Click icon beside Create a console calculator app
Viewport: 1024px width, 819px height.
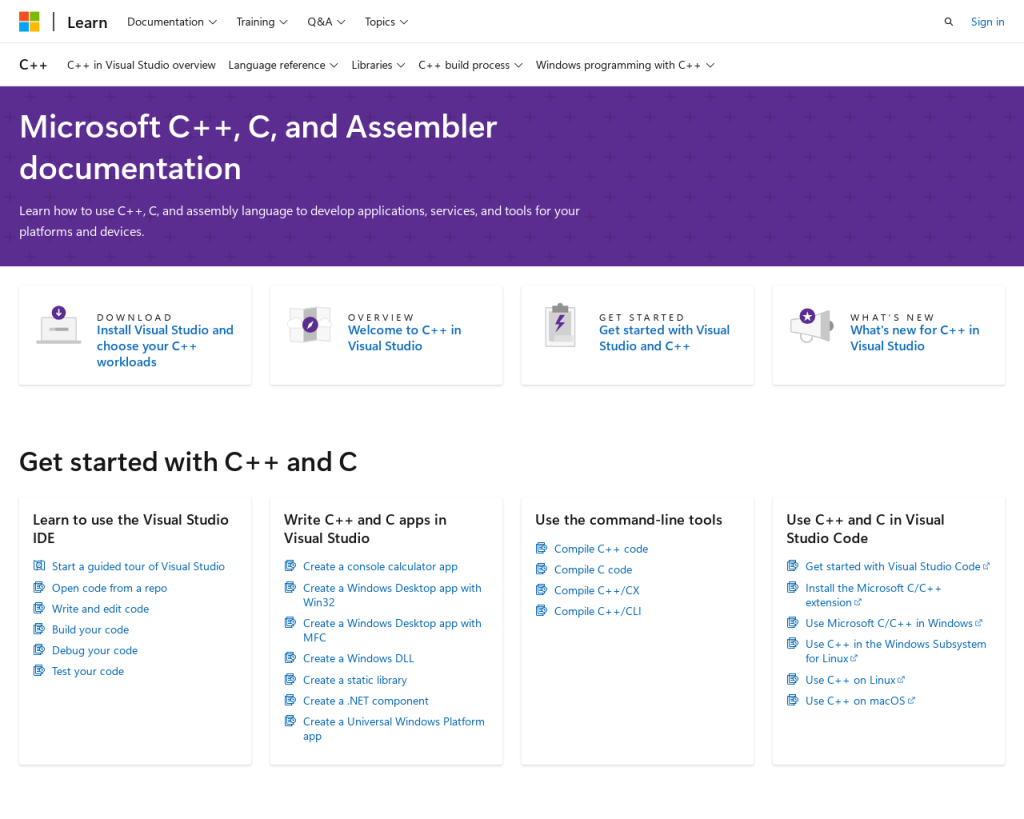tap(290, 566)
